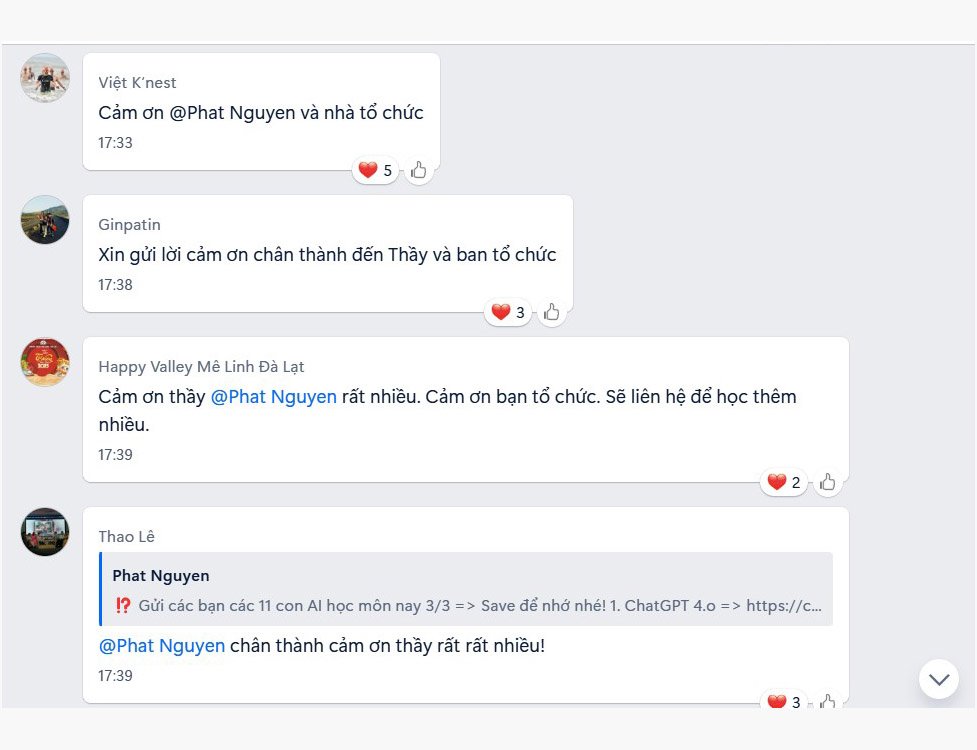977x750 pixels.
Task: Click sender name Thao Lê
Action: tap(126, 537)
